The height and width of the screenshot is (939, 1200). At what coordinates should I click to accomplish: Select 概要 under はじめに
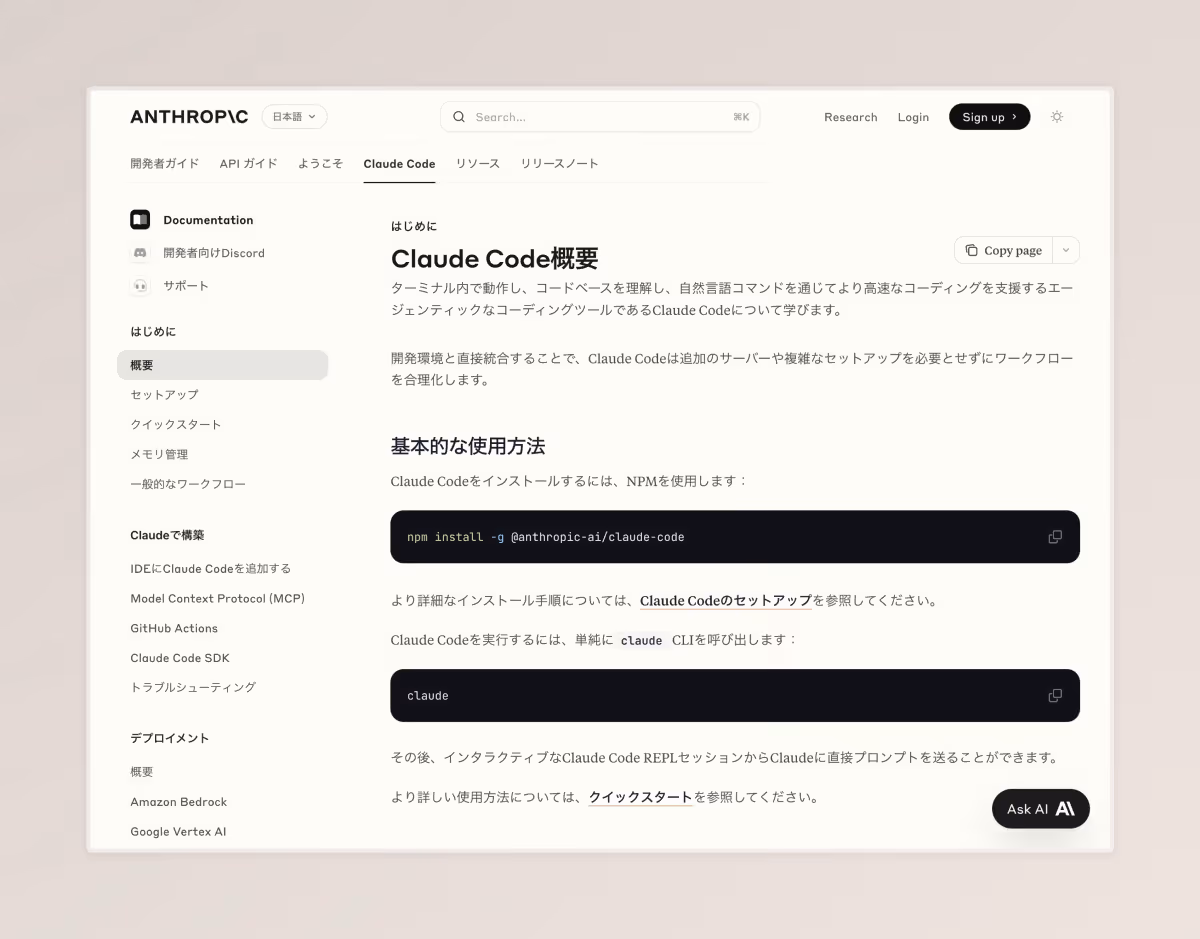[222, 365]
